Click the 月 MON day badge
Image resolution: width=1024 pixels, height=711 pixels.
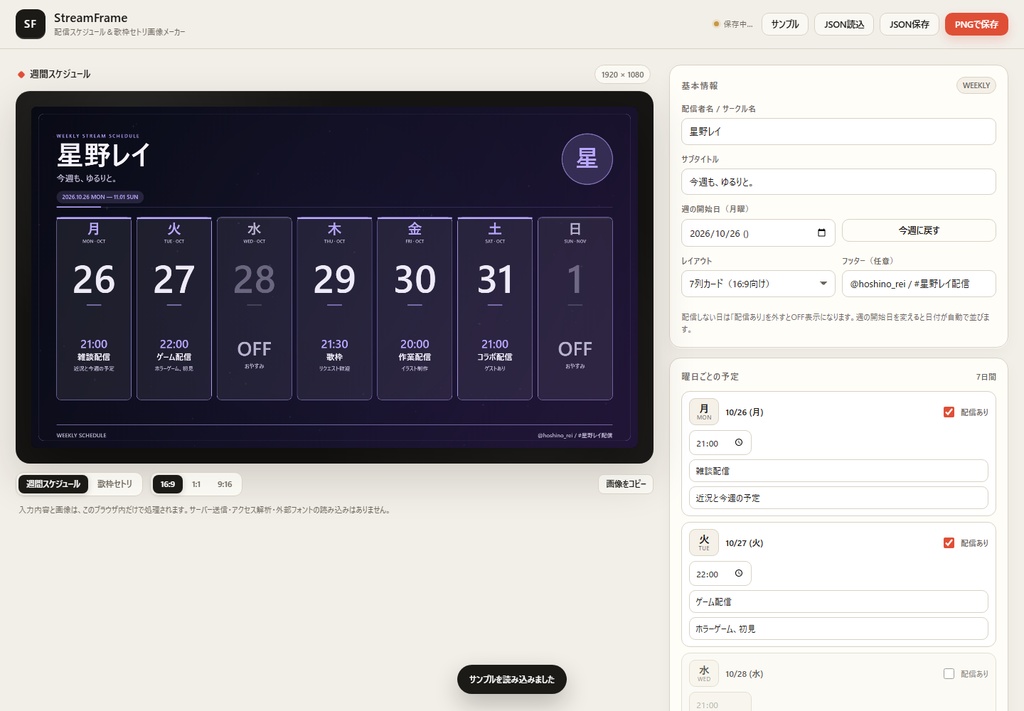tap(704, 412)
